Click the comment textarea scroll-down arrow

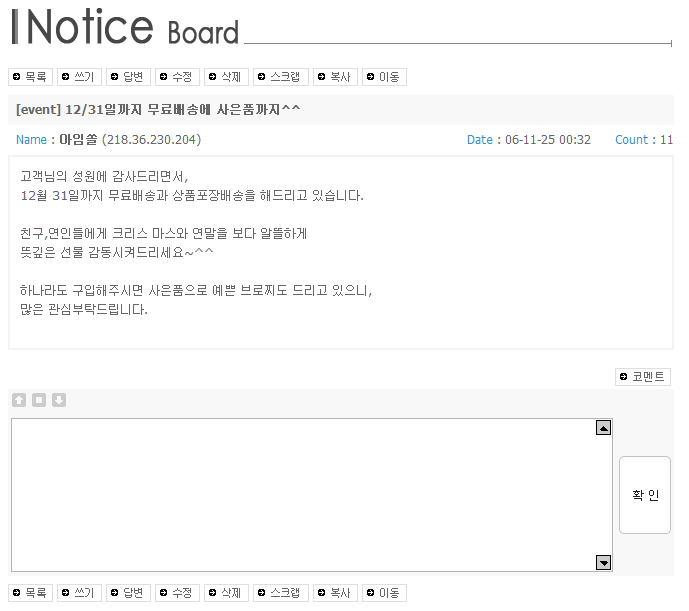coord(603,562)
